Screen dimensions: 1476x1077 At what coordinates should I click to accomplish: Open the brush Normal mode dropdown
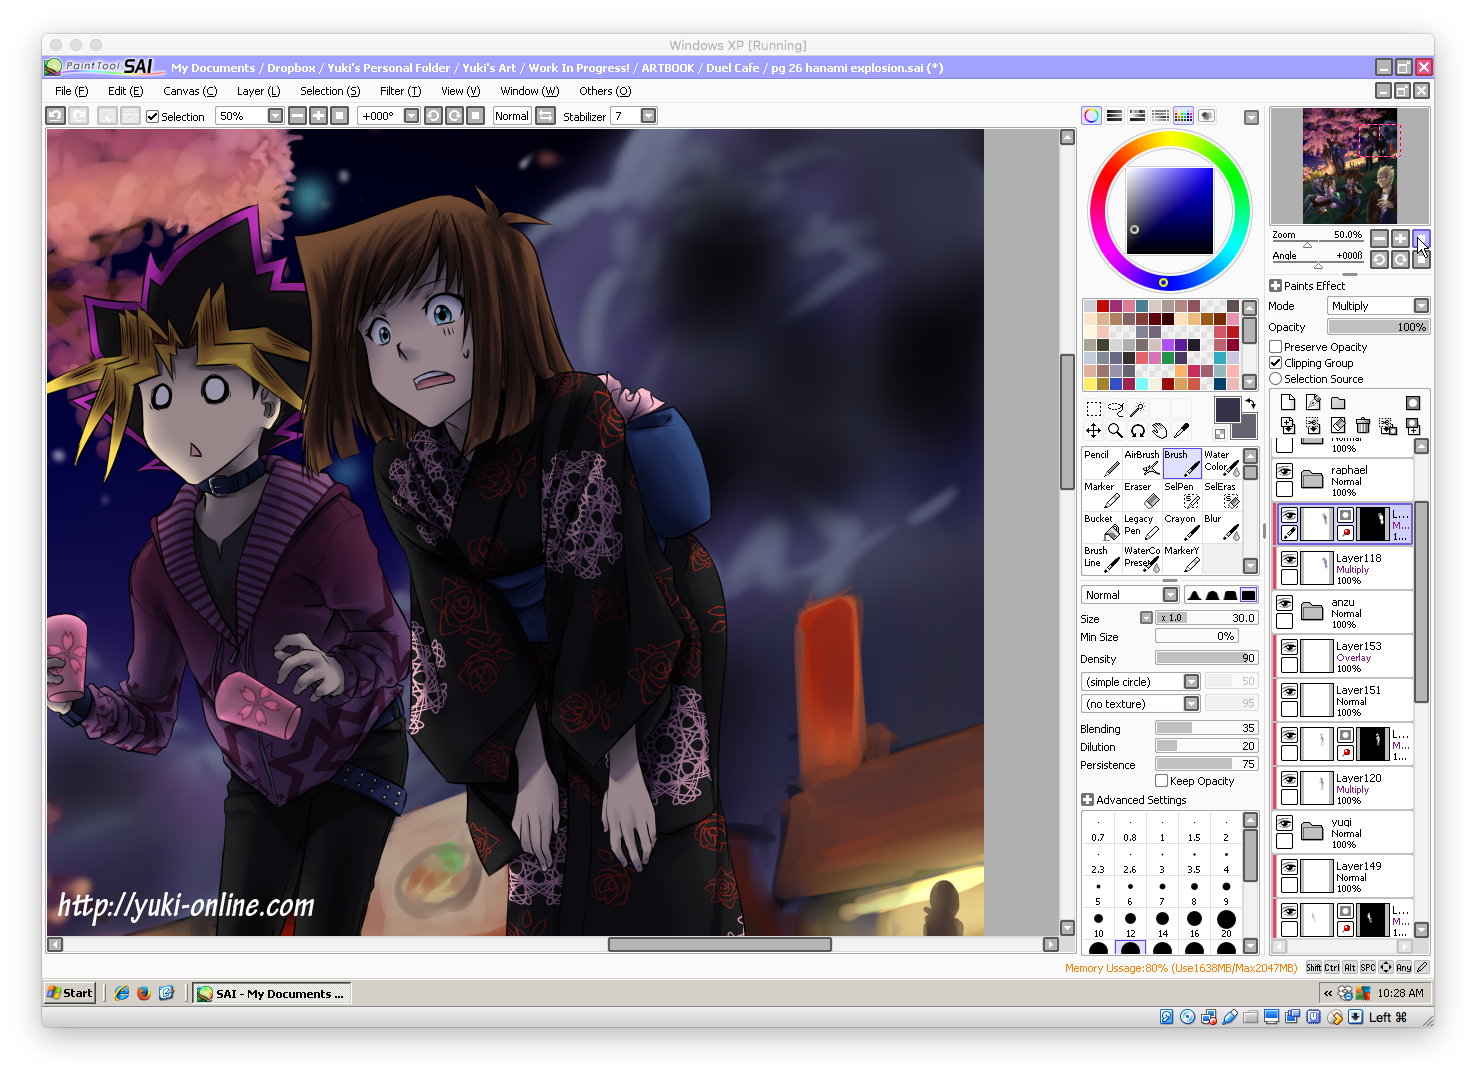(1170, 595)
